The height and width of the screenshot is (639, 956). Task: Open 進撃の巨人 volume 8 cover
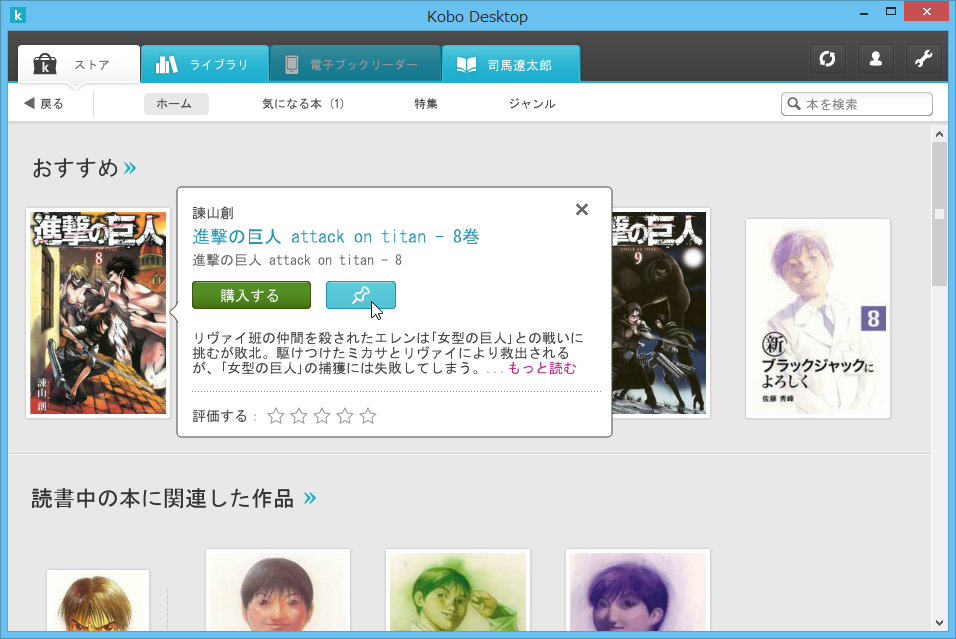click(98, 313)
